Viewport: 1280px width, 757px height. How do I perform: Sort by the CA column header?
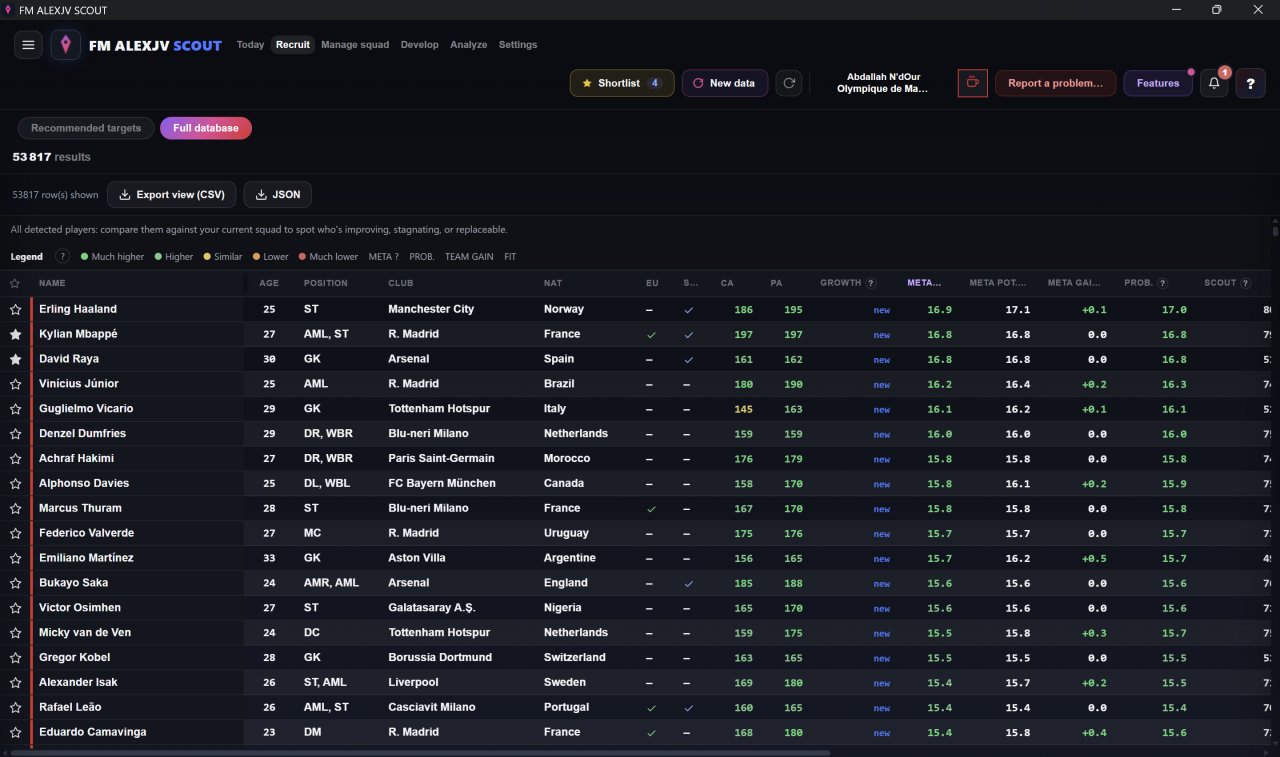click(x=727, y=283)
